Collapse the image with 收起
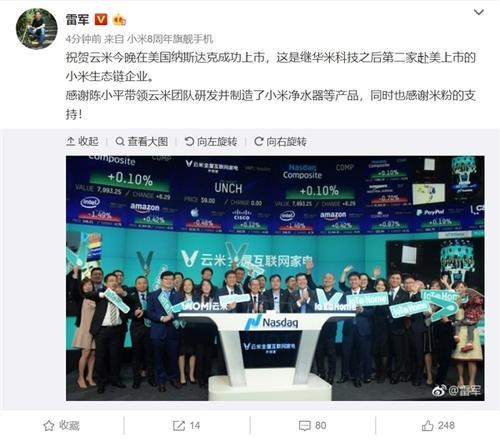 [82, 142]
